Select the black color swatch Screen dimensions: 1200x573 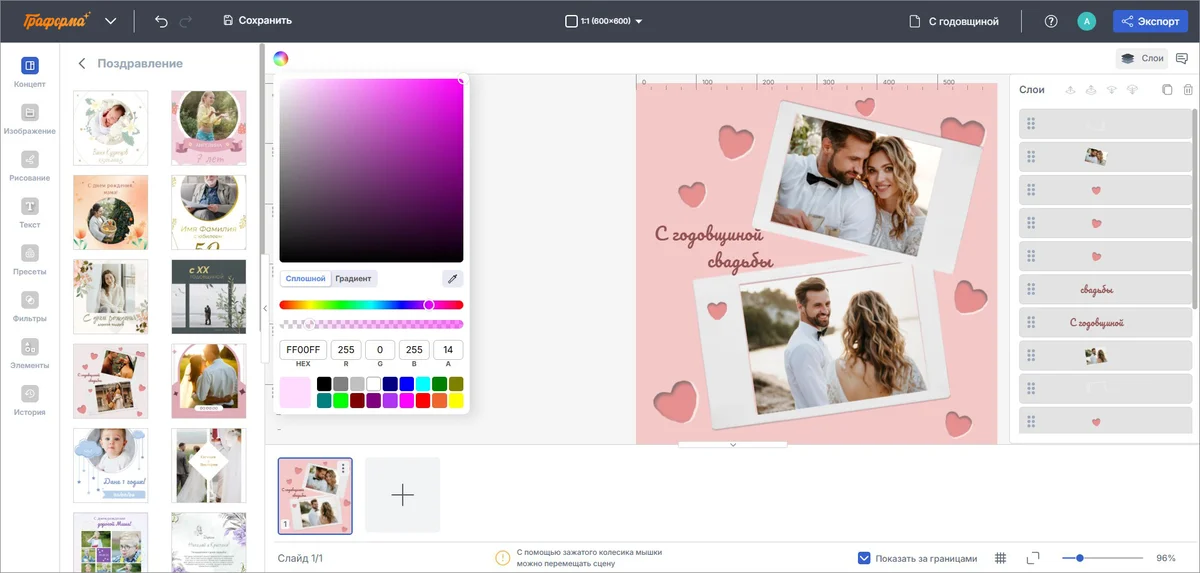pos(324,384)
